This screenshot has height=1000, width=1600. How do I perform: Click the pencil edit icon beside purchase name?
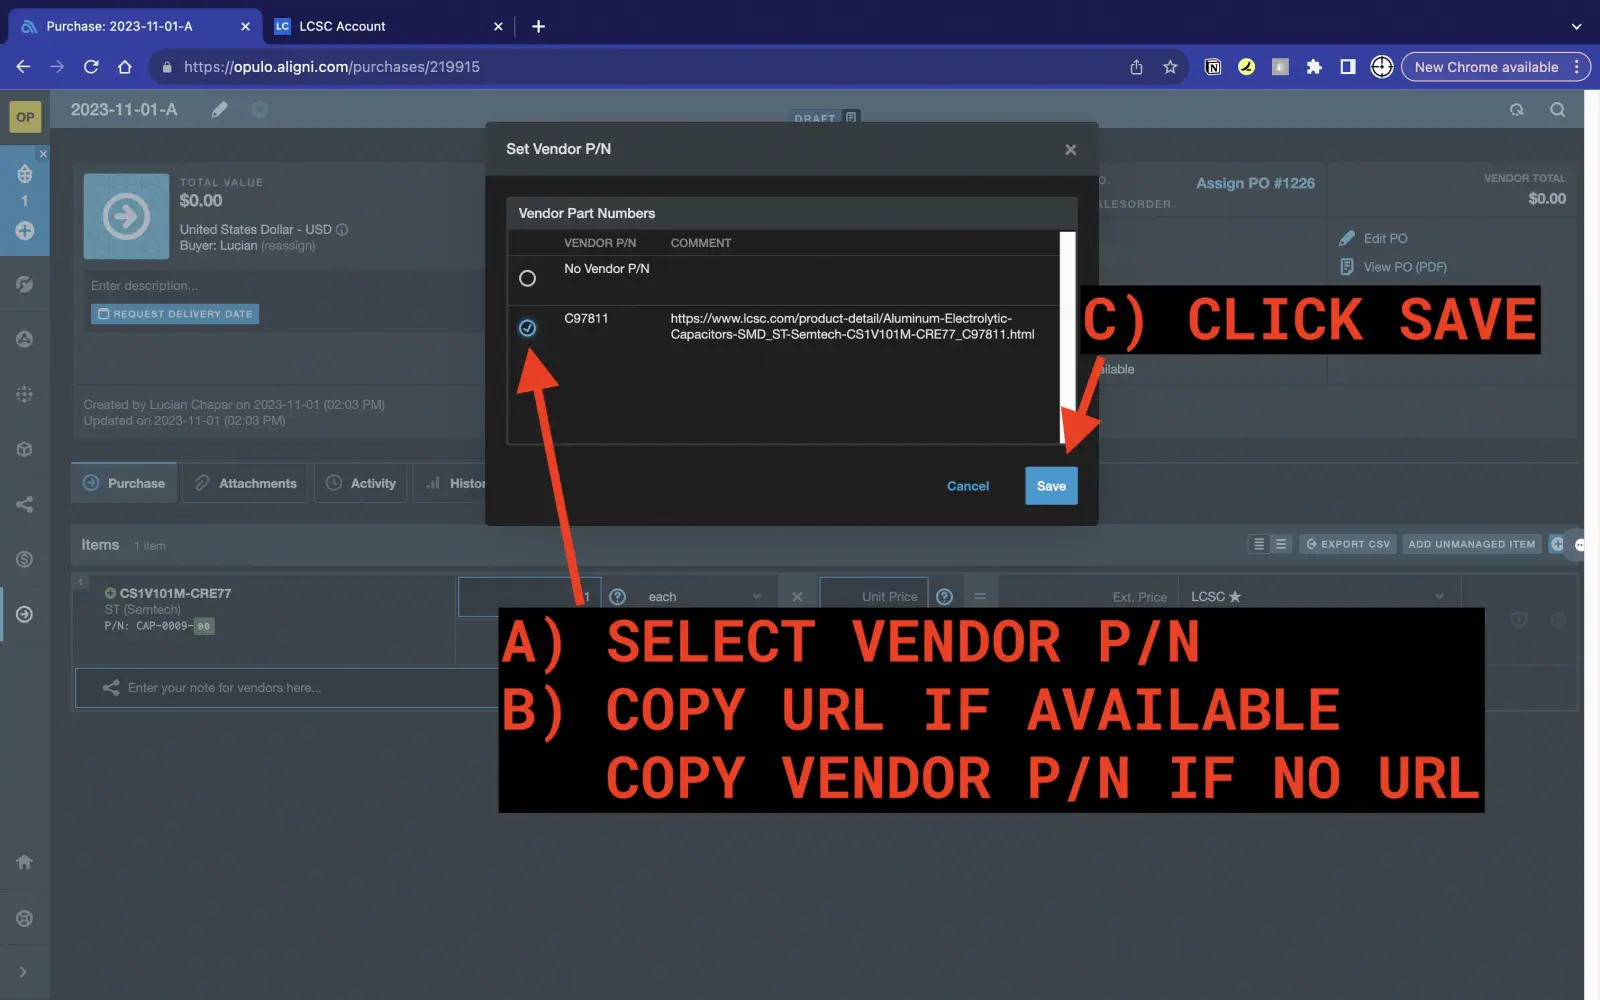tap(219, 110)
